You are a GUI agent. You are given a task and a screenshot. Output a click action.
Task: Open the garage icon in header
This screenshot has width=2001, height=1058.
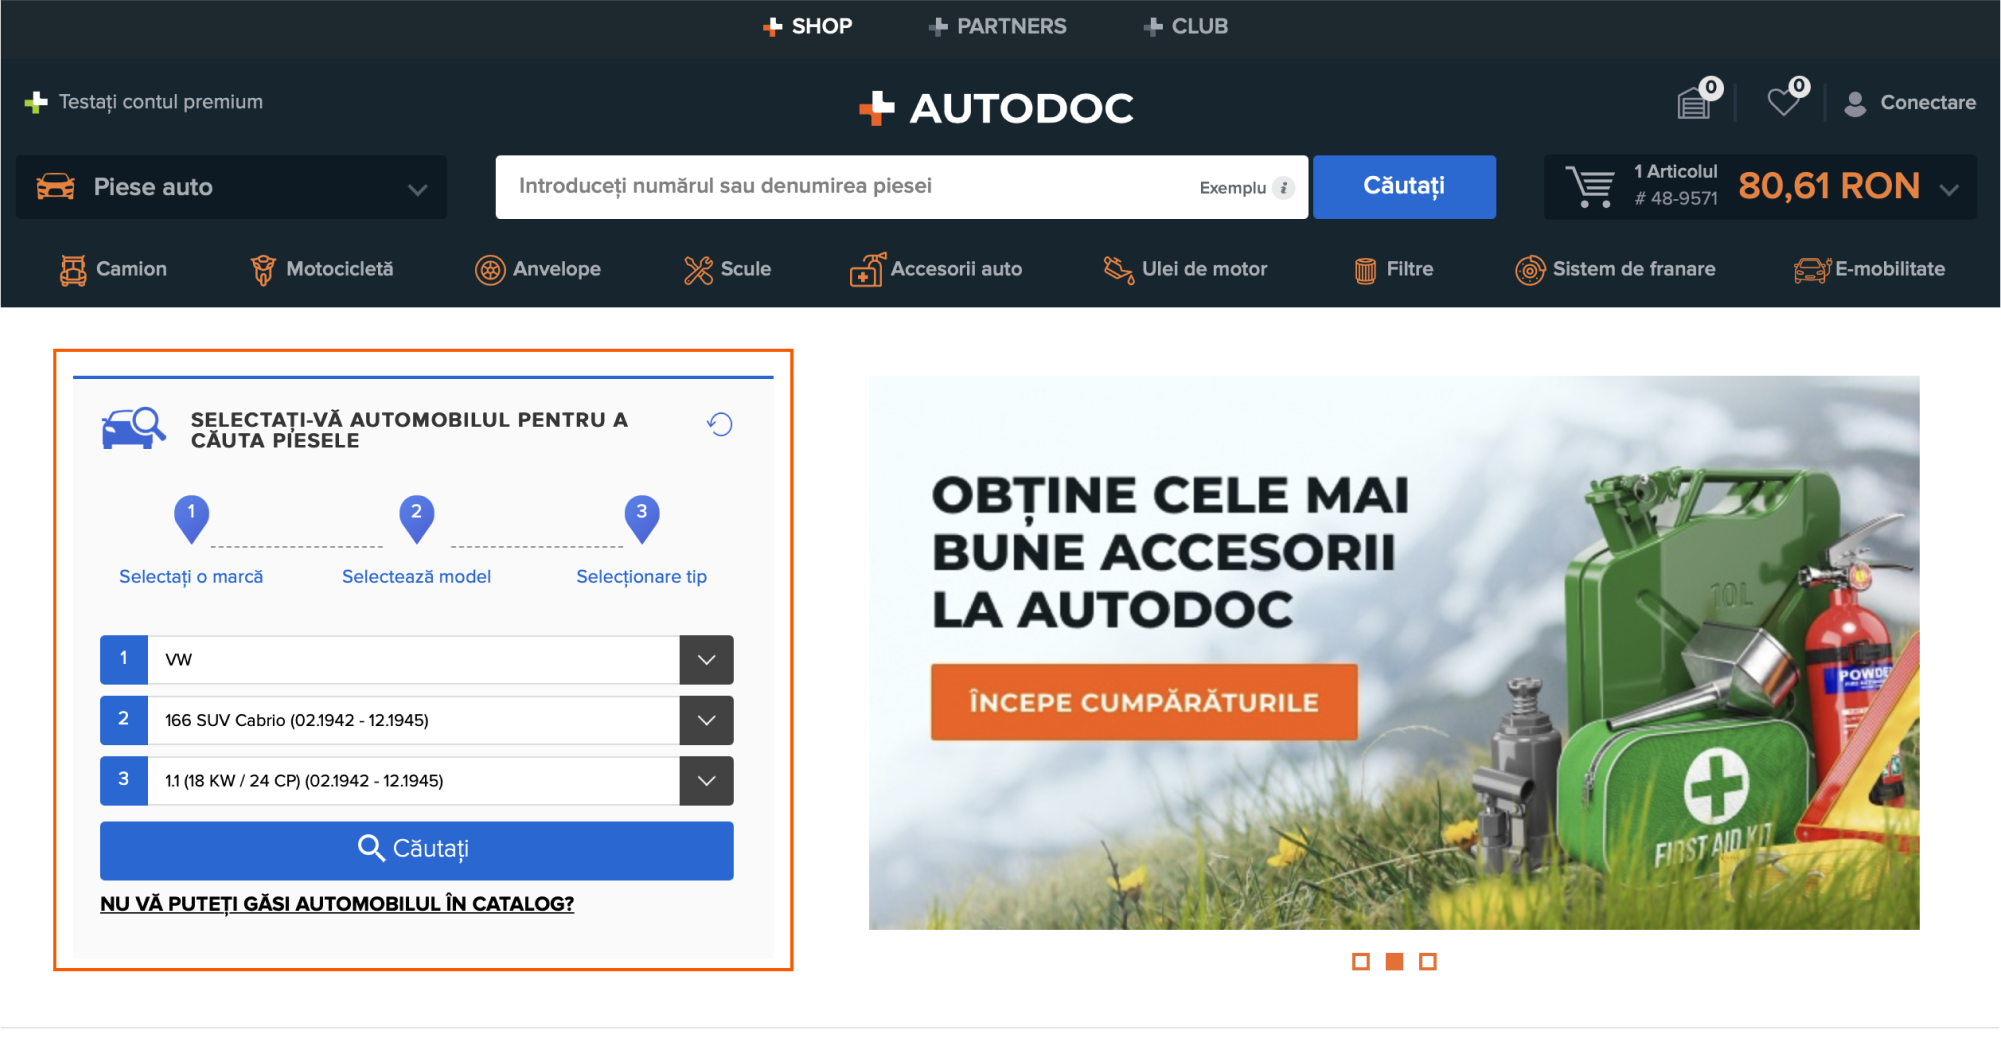[1695, 102]
